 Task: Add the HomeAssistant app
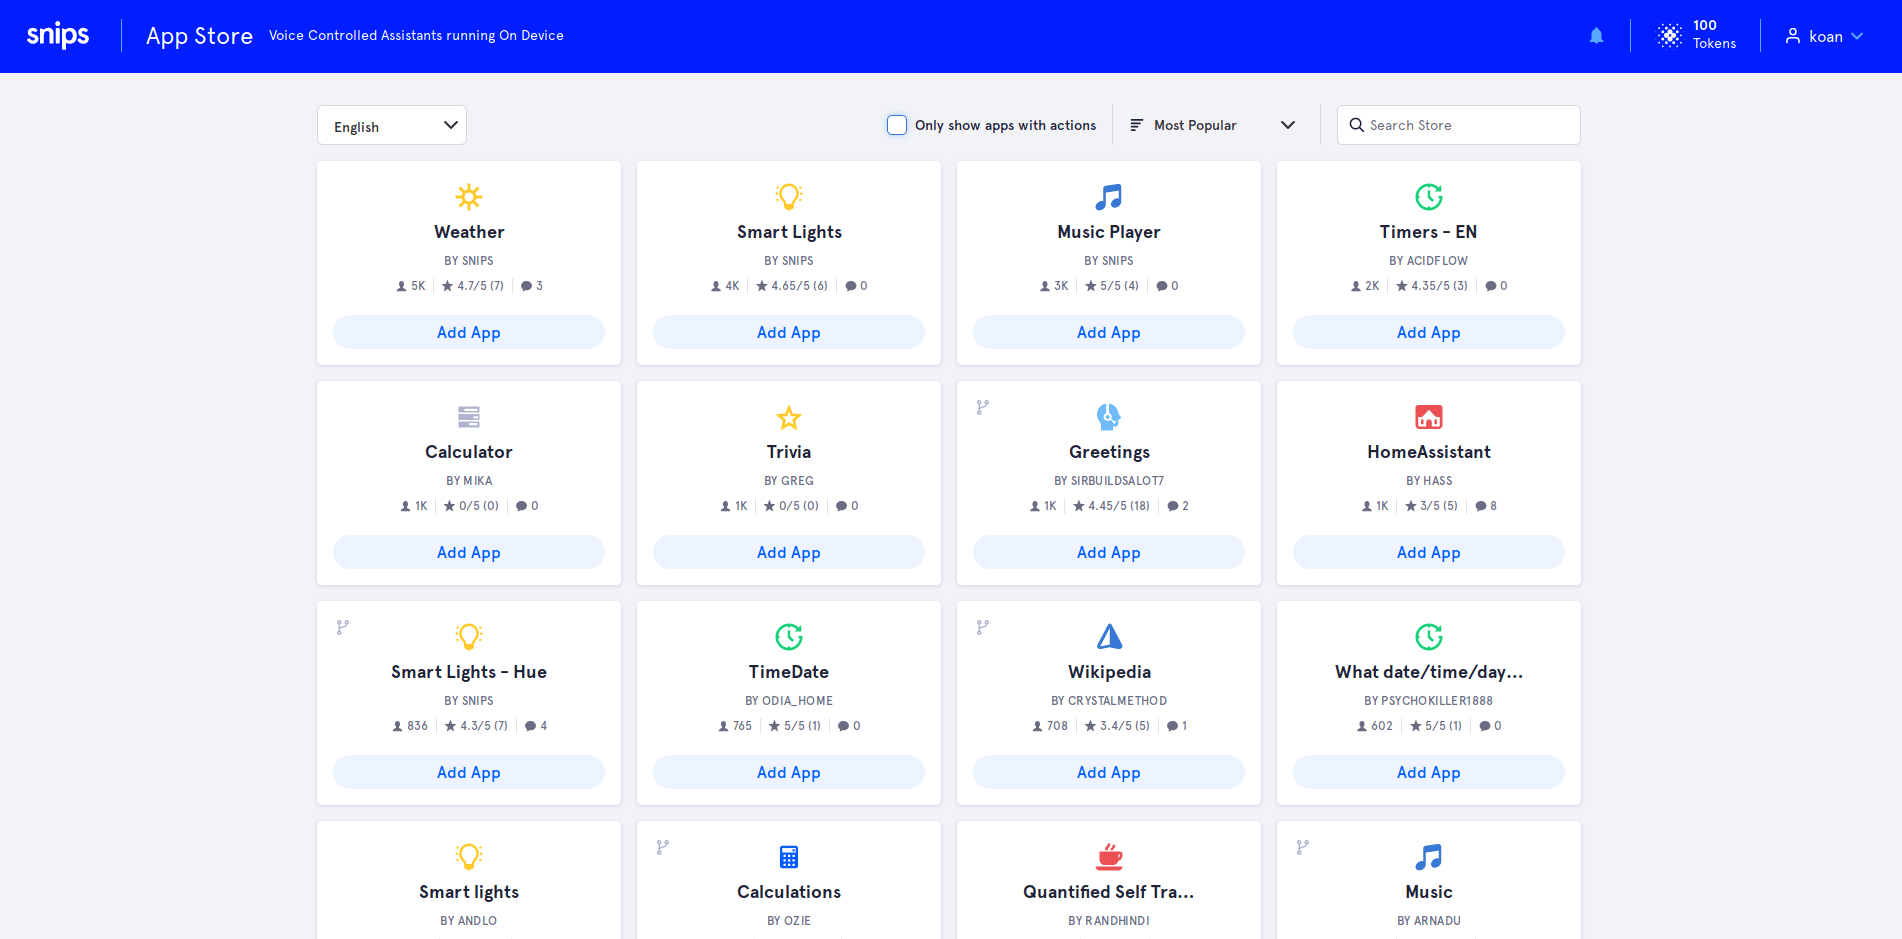[1429, 552]
